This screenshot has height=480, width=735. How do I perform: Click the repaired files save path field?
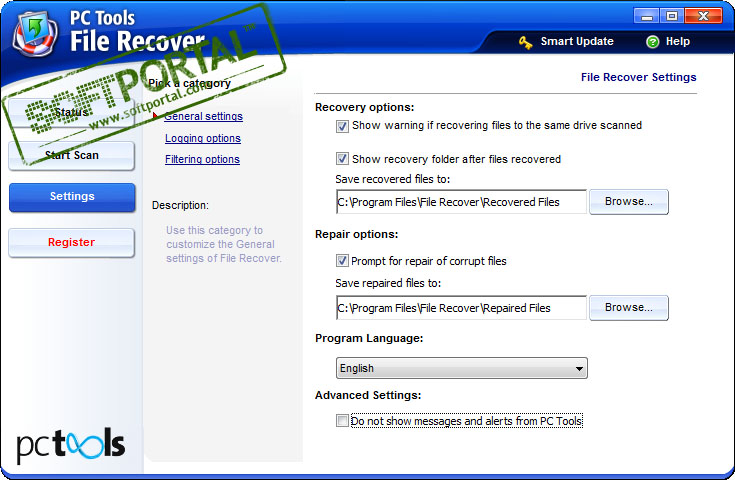461,308
